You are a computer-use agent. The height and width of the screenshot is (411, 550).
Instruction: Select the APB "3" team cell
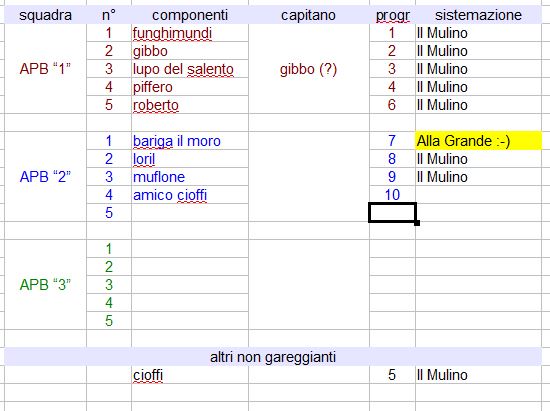click(x=45, y=284)
